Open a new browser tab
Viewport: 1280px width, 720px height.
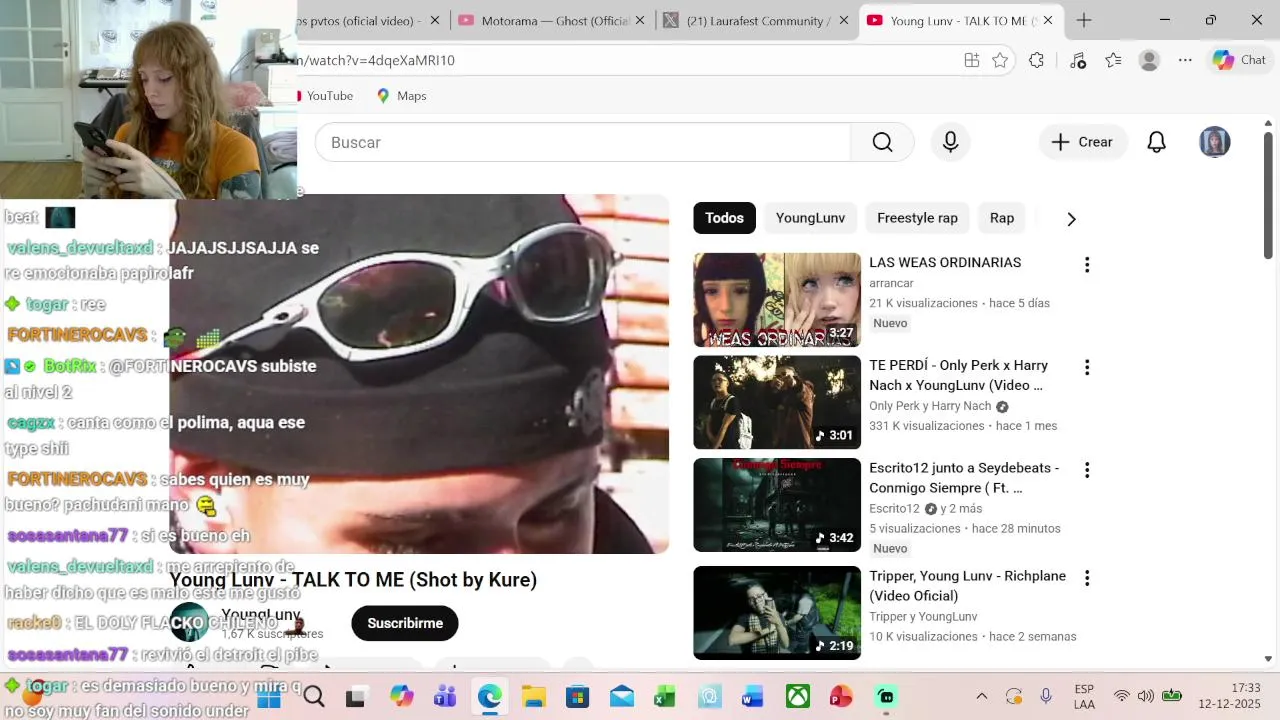tap(1084, 20)
